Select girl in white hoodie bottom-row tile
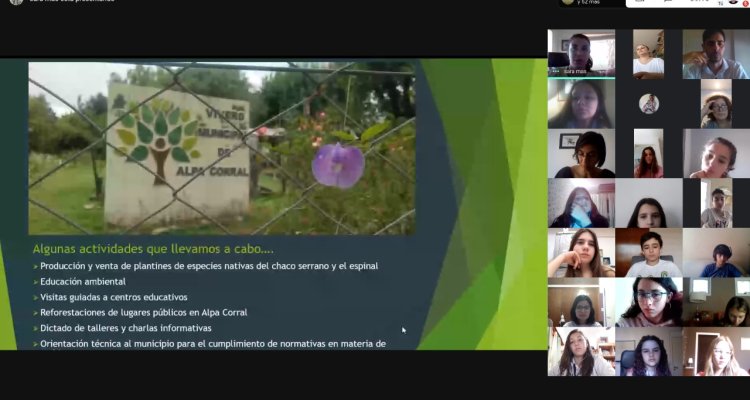Image resolution: width=750 pixels, height=400 pixels. pos(581,352)
